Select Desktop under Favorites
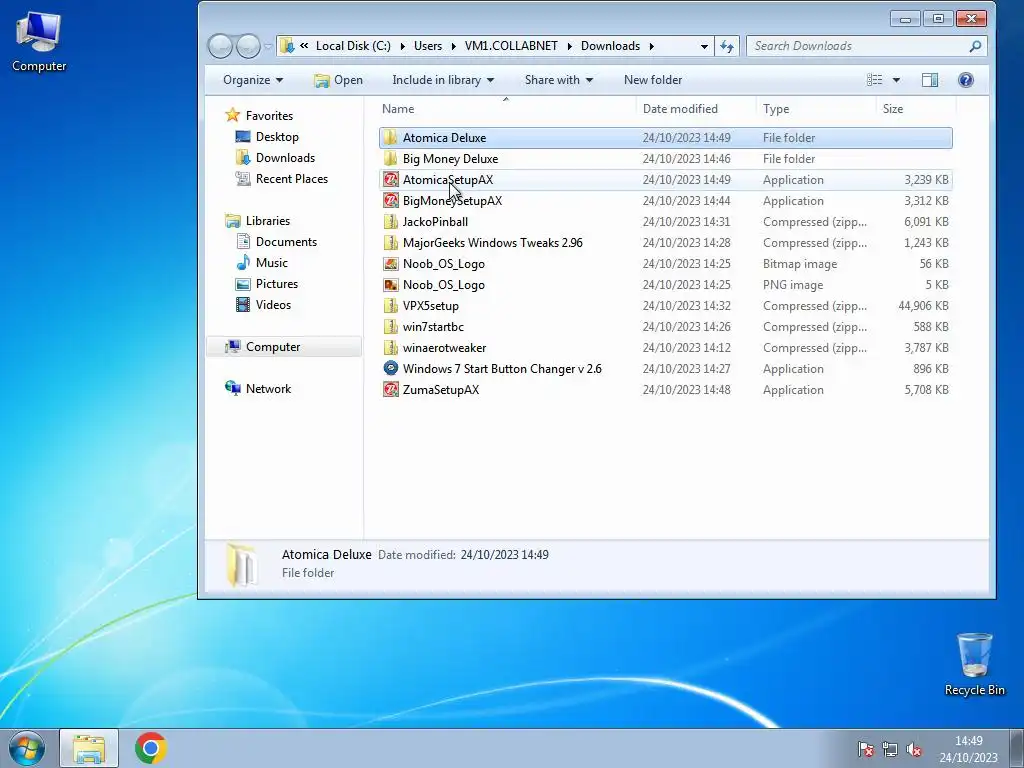1024x768 pixels. click(277, 136)
